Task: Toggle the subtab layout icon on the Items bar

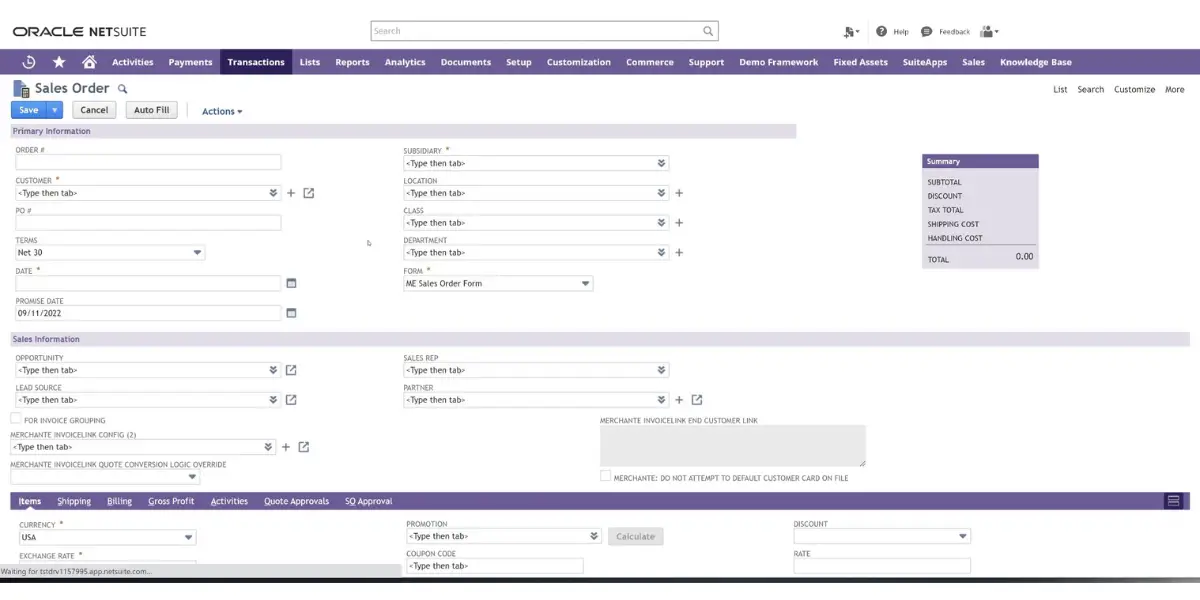Action: point(1174,501)
